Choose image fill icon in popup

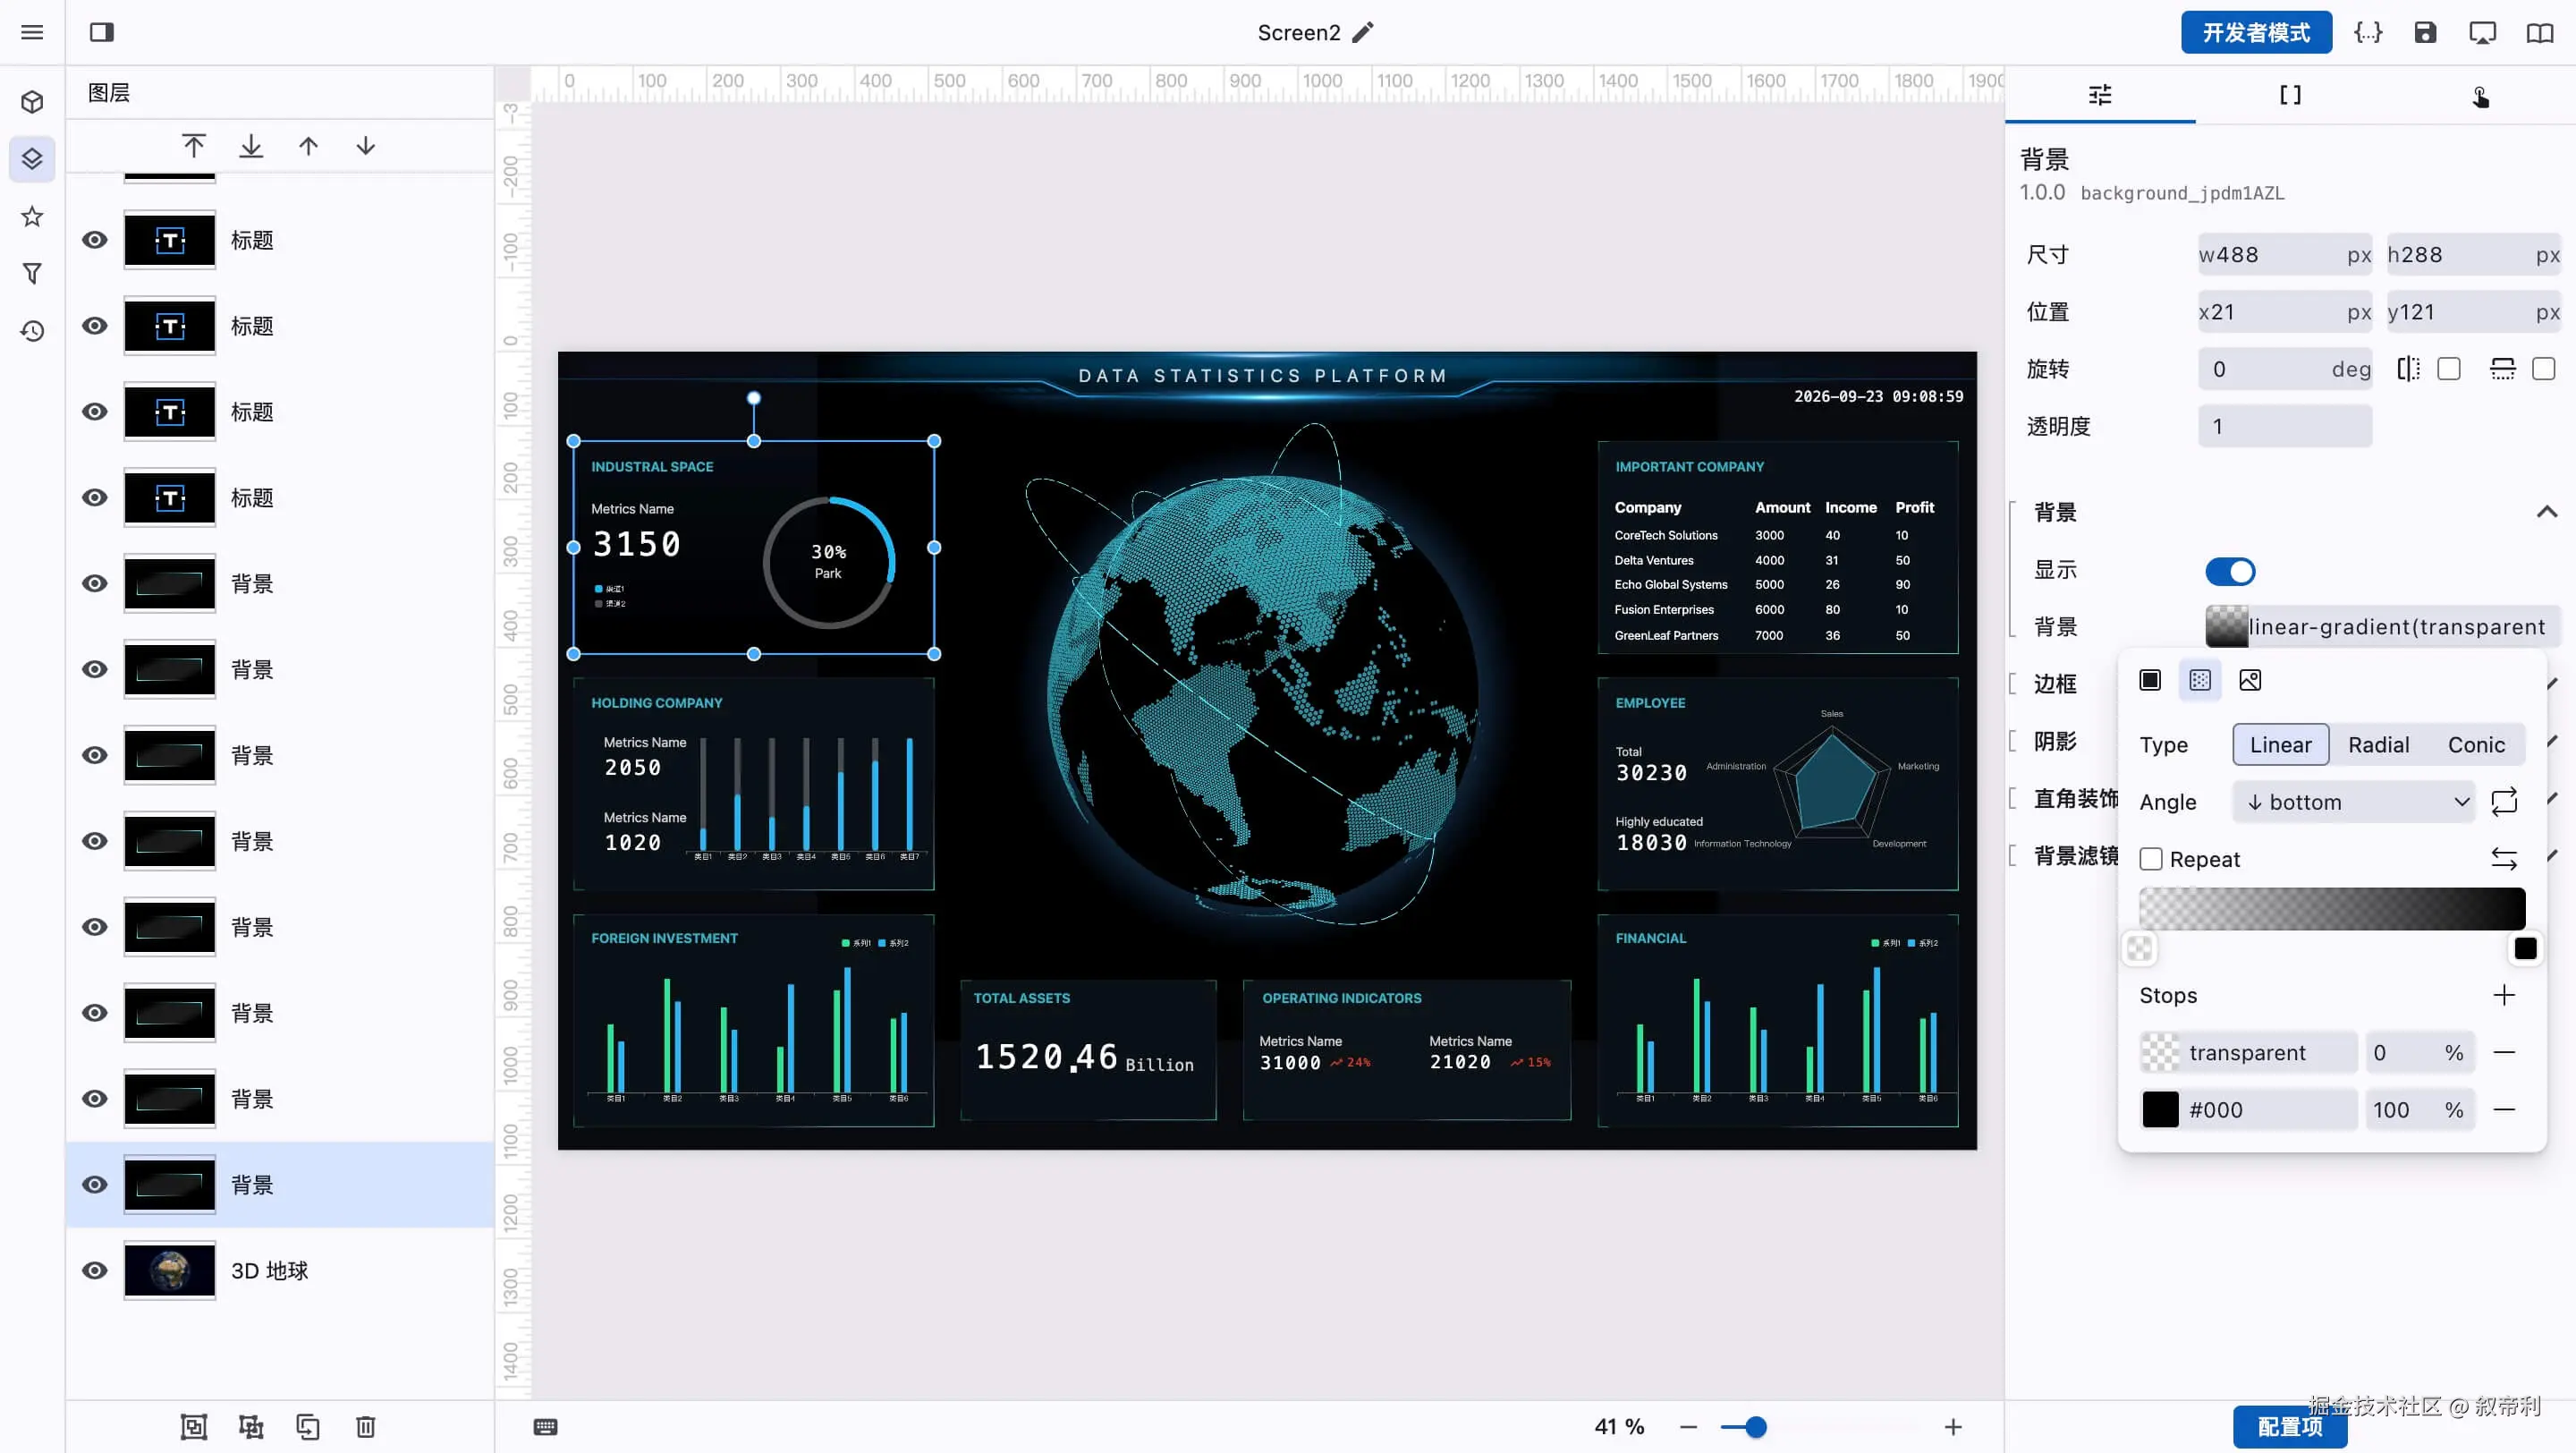pyautogui.click(x=2250, y=680)
